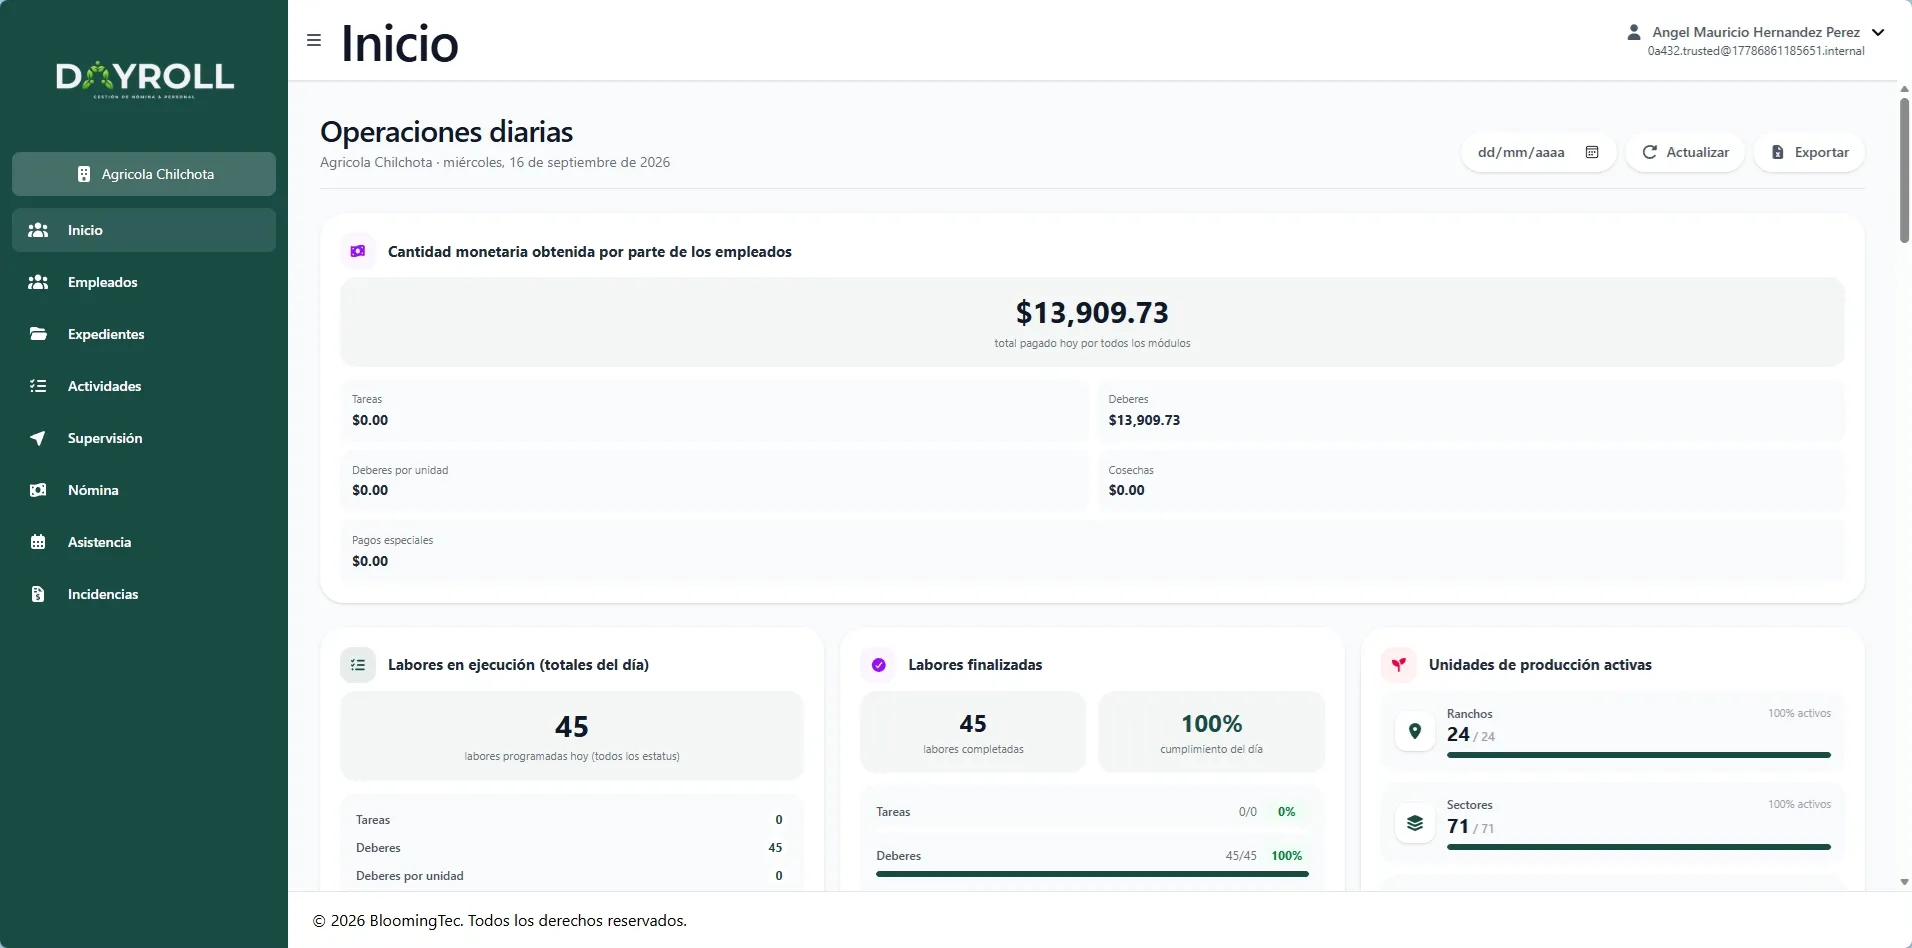Click the checklist icon beside Labores en ejecución

358,665
